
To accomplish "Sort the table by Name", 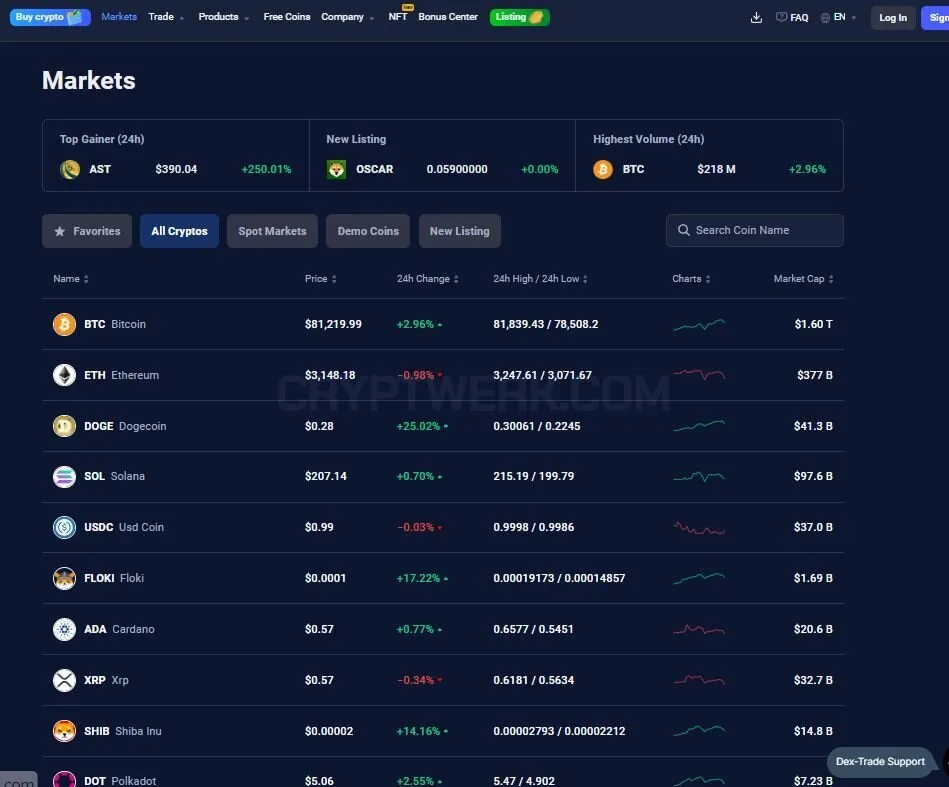I will [x=71, y=278].
